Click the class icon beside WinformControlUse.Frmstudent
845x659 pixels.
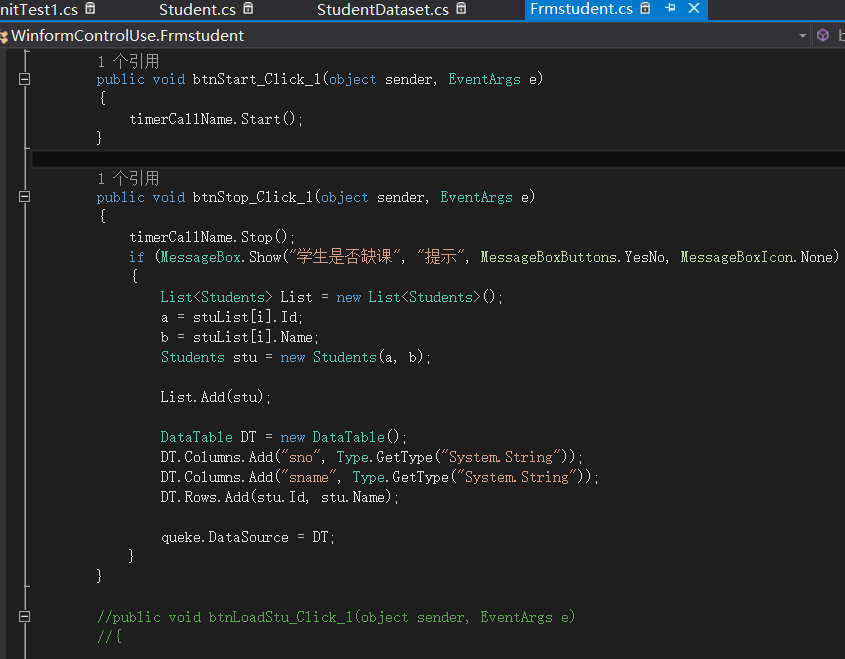[4, 36]
